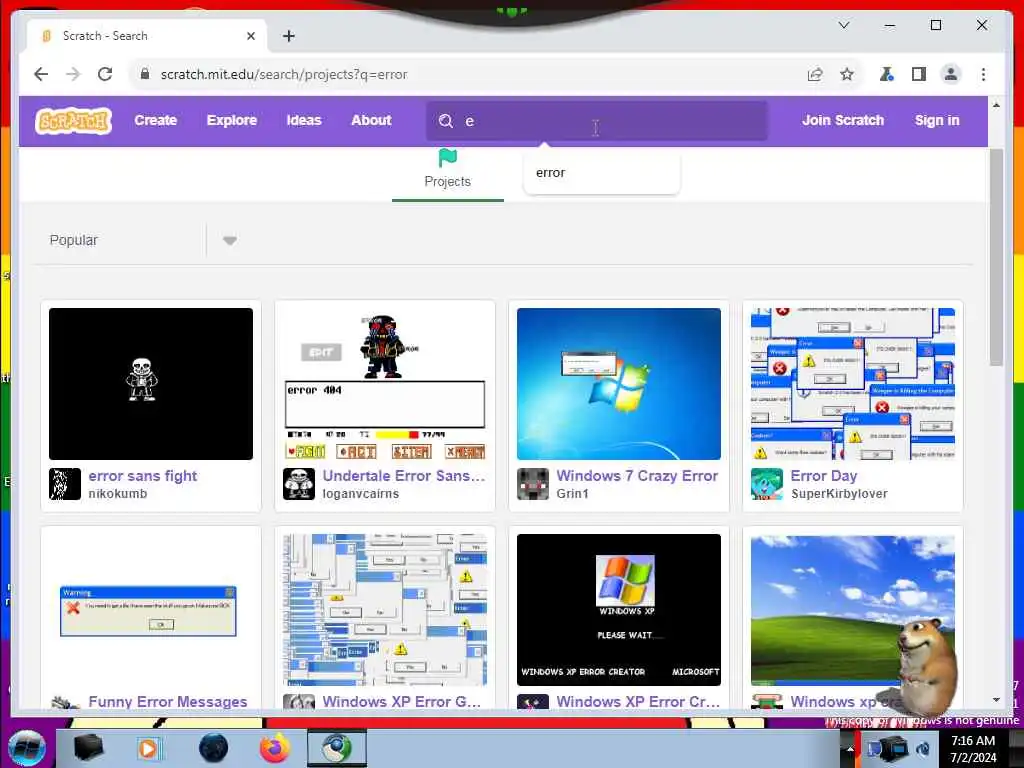Image resolution: width=1024 pixels, height=768 pixels.
Task: Open the Chrome Labs flask icon
Action: pos(886,74)
